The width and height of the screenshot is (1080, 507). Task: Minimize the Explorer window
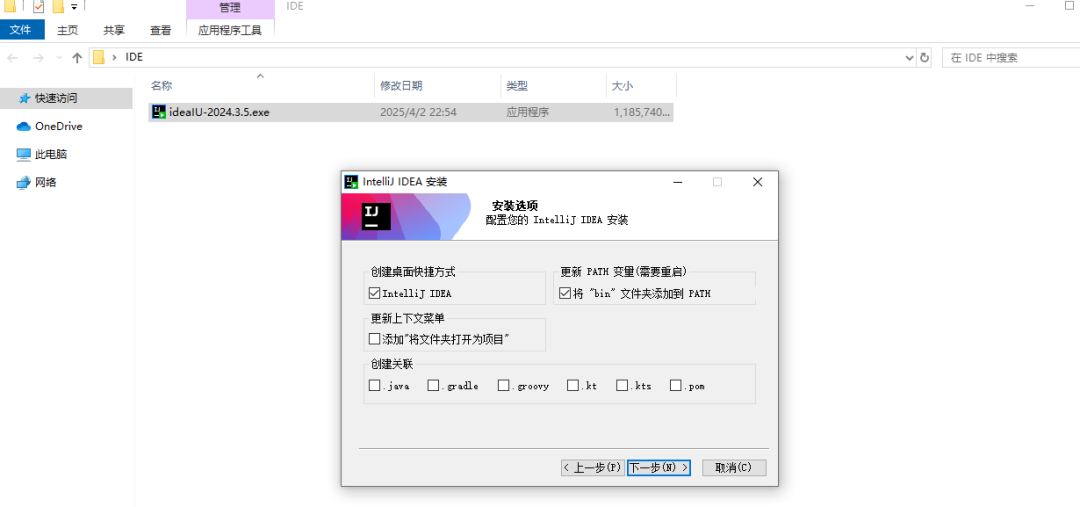click(1028, 6)
